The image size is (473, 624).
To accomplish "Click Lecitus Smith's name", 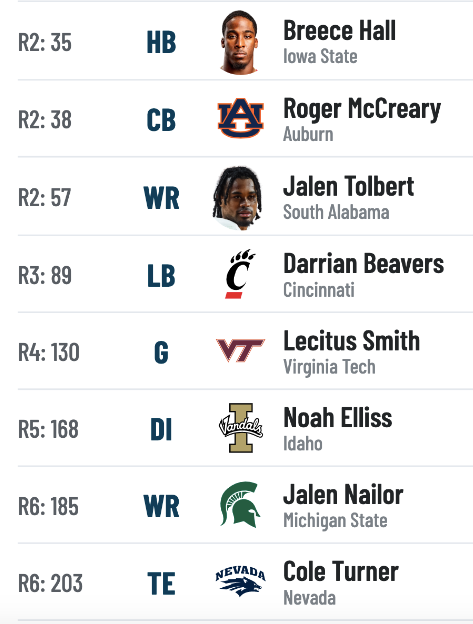I will point(351,341).
